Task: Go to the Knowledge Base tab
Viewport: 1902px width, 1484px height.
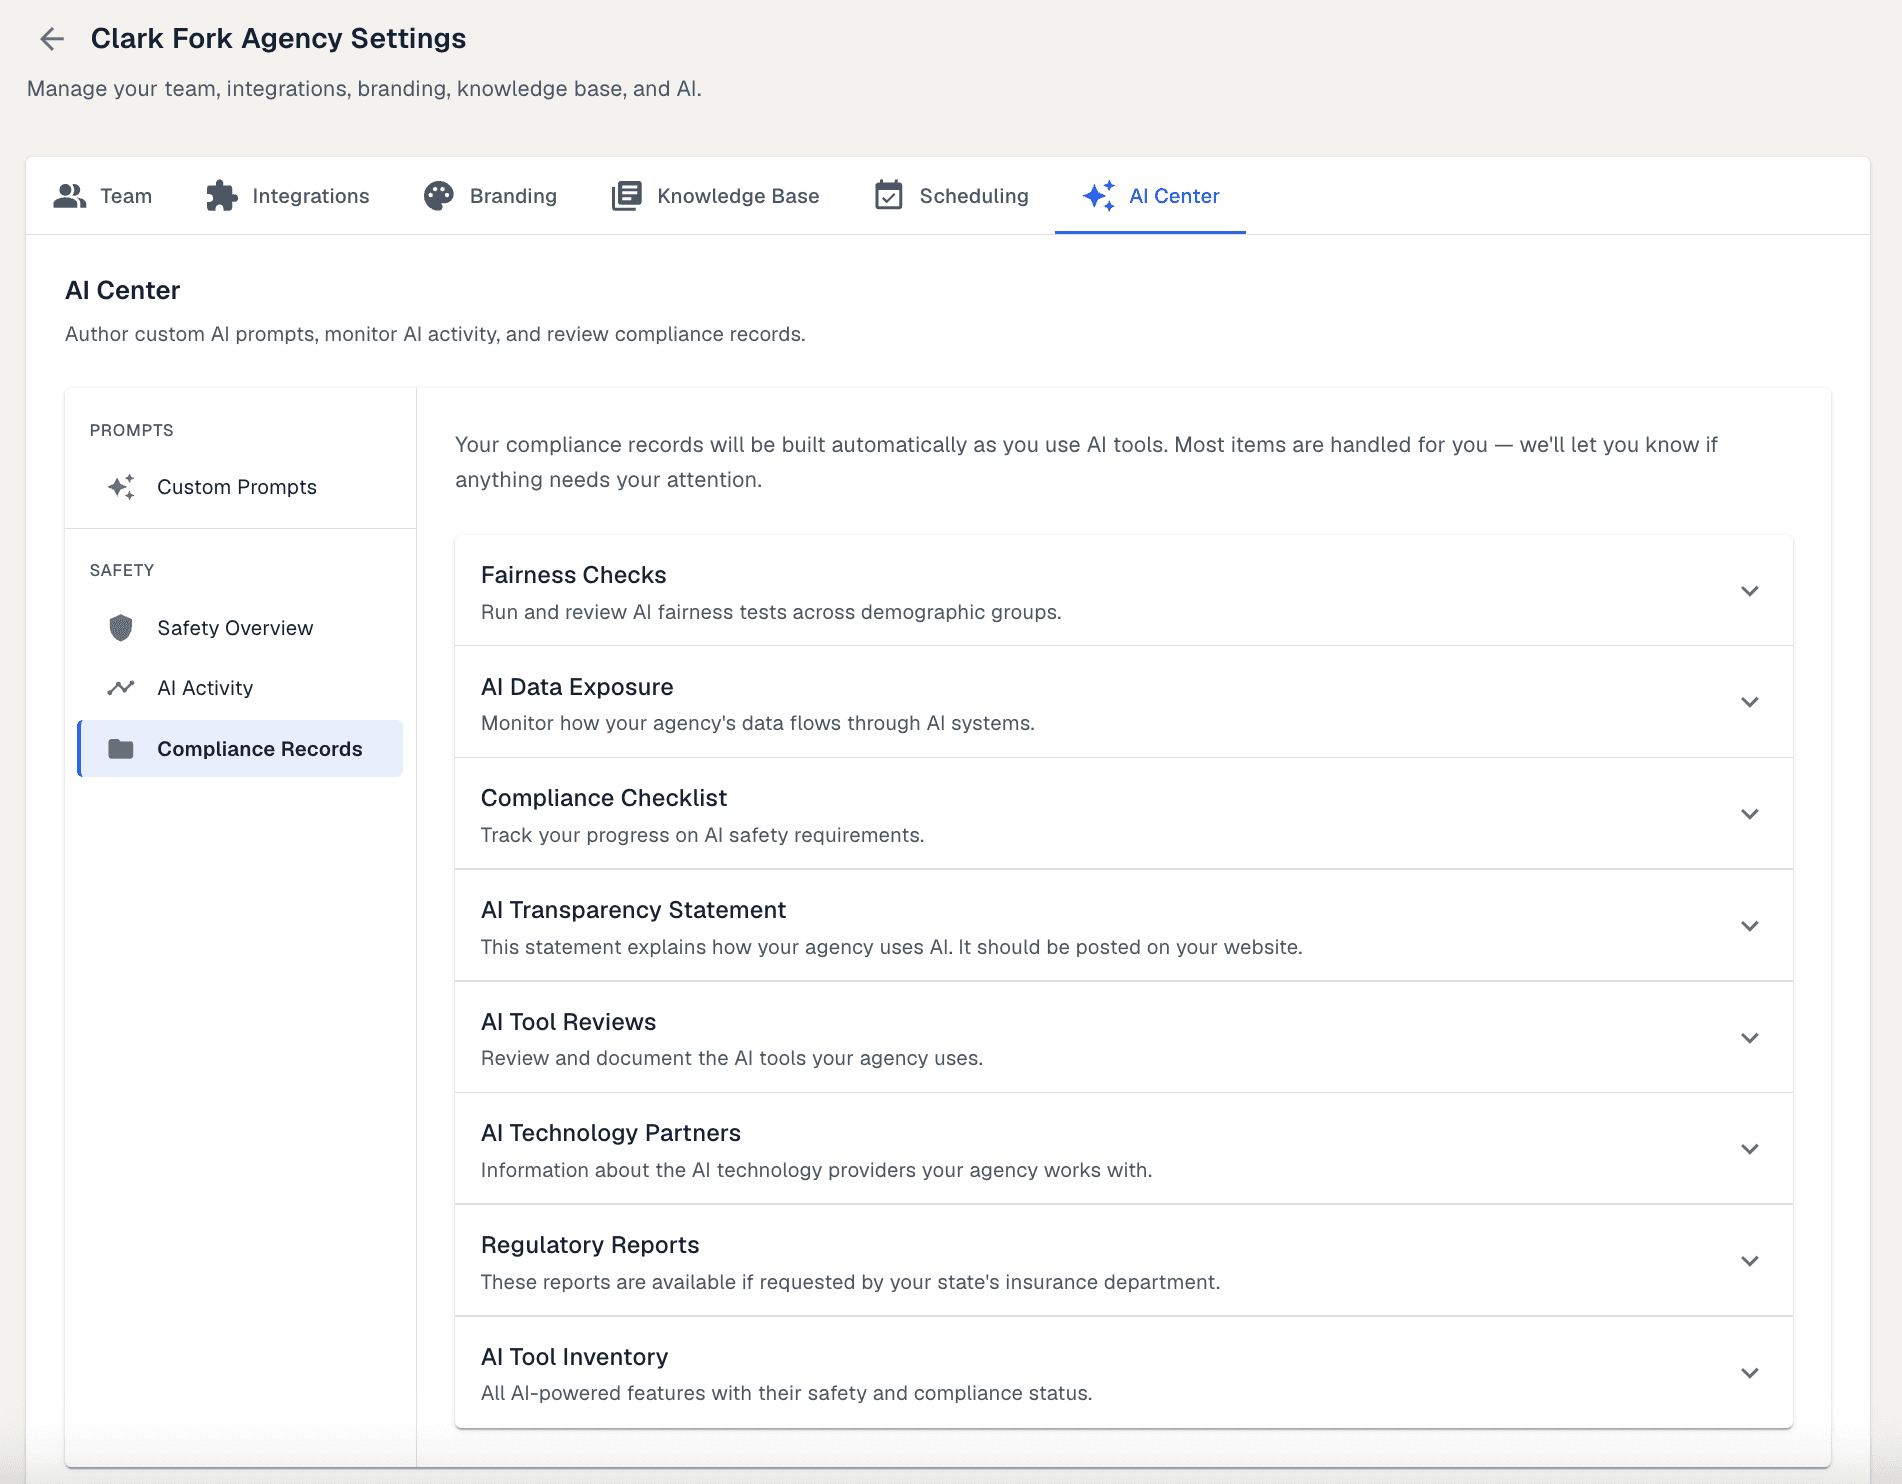Action: coord(715,196)
